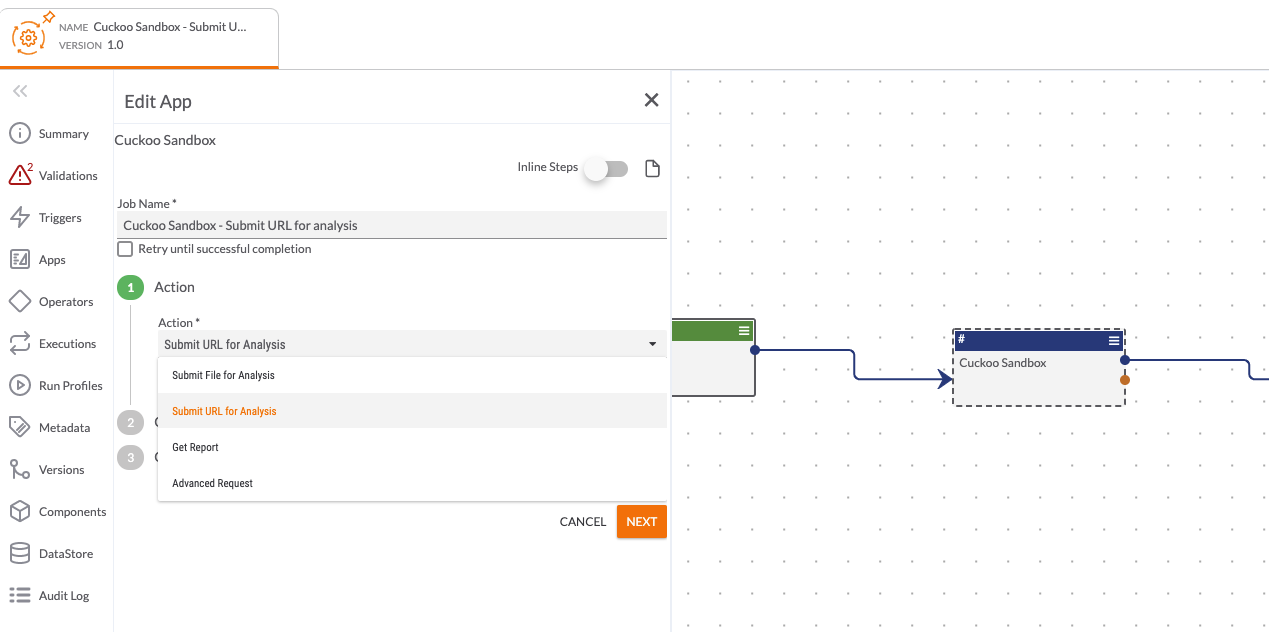The width and height of the screenshot is (1269, 632).
Task: Click the Executions arrows icon
Action: tap(20, 344)
